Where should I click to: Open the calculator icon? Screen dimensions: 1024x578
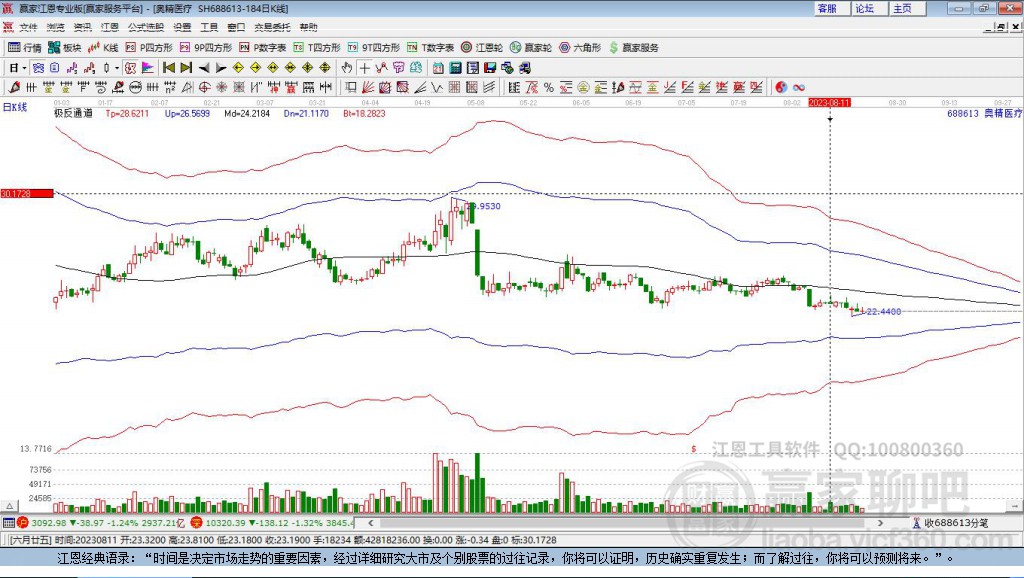[456, 68]
